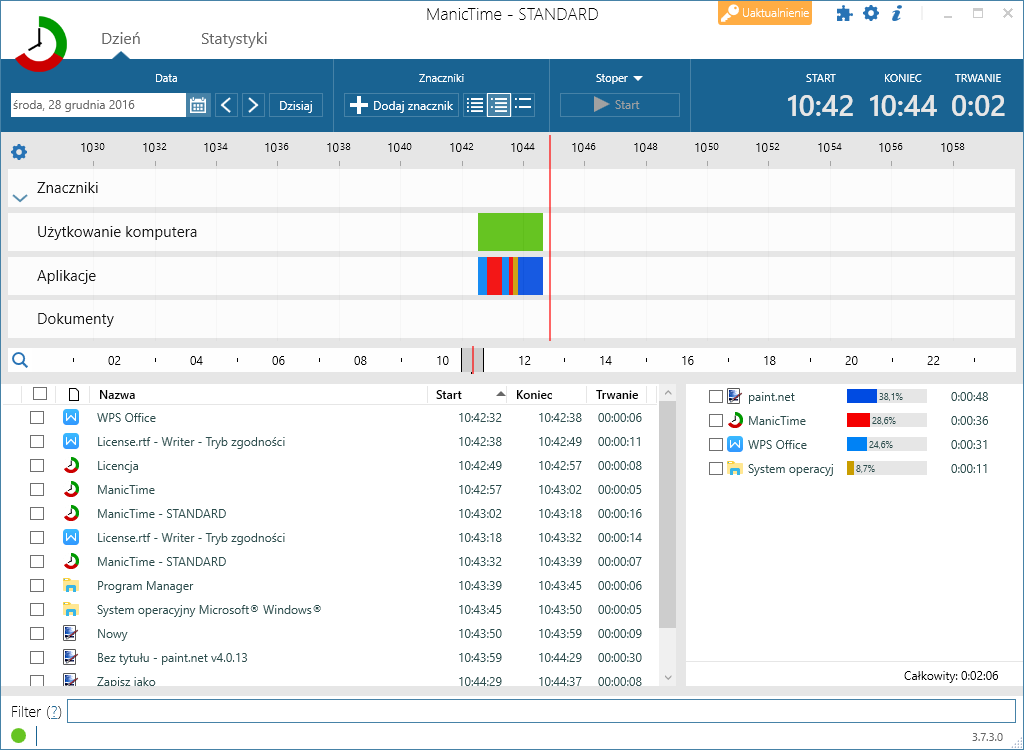This screenshot has height=750, width=1024.
Task: Open settings gear in title bar
Action: (871, 13)
